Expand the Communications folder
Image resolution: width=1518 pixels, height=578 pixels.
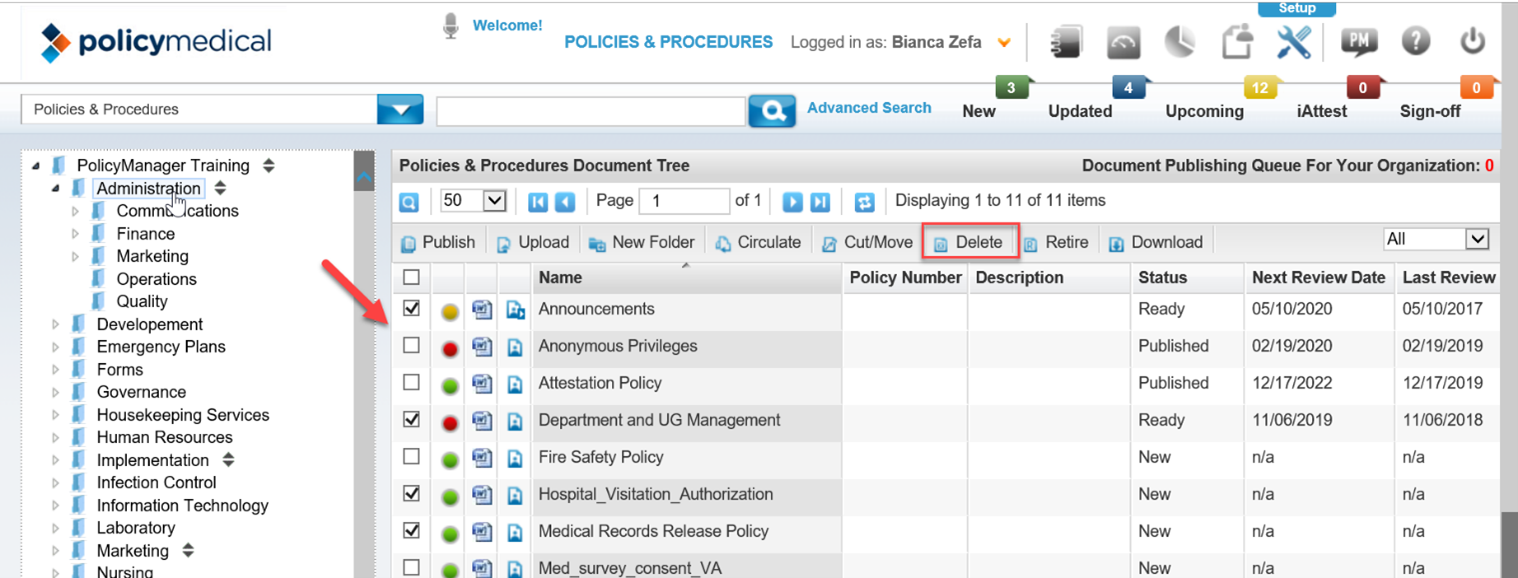tap(76, 211)
